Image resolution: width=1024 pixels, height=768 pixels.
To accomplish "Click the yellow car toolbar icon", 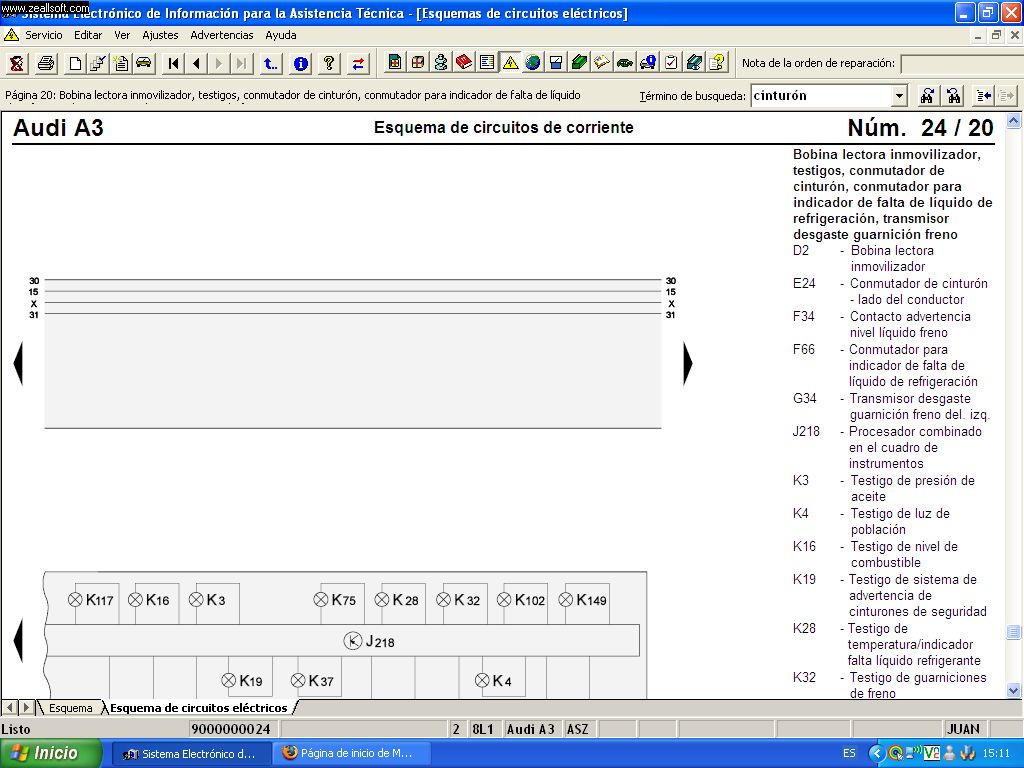I will click(x=144, y=63).
